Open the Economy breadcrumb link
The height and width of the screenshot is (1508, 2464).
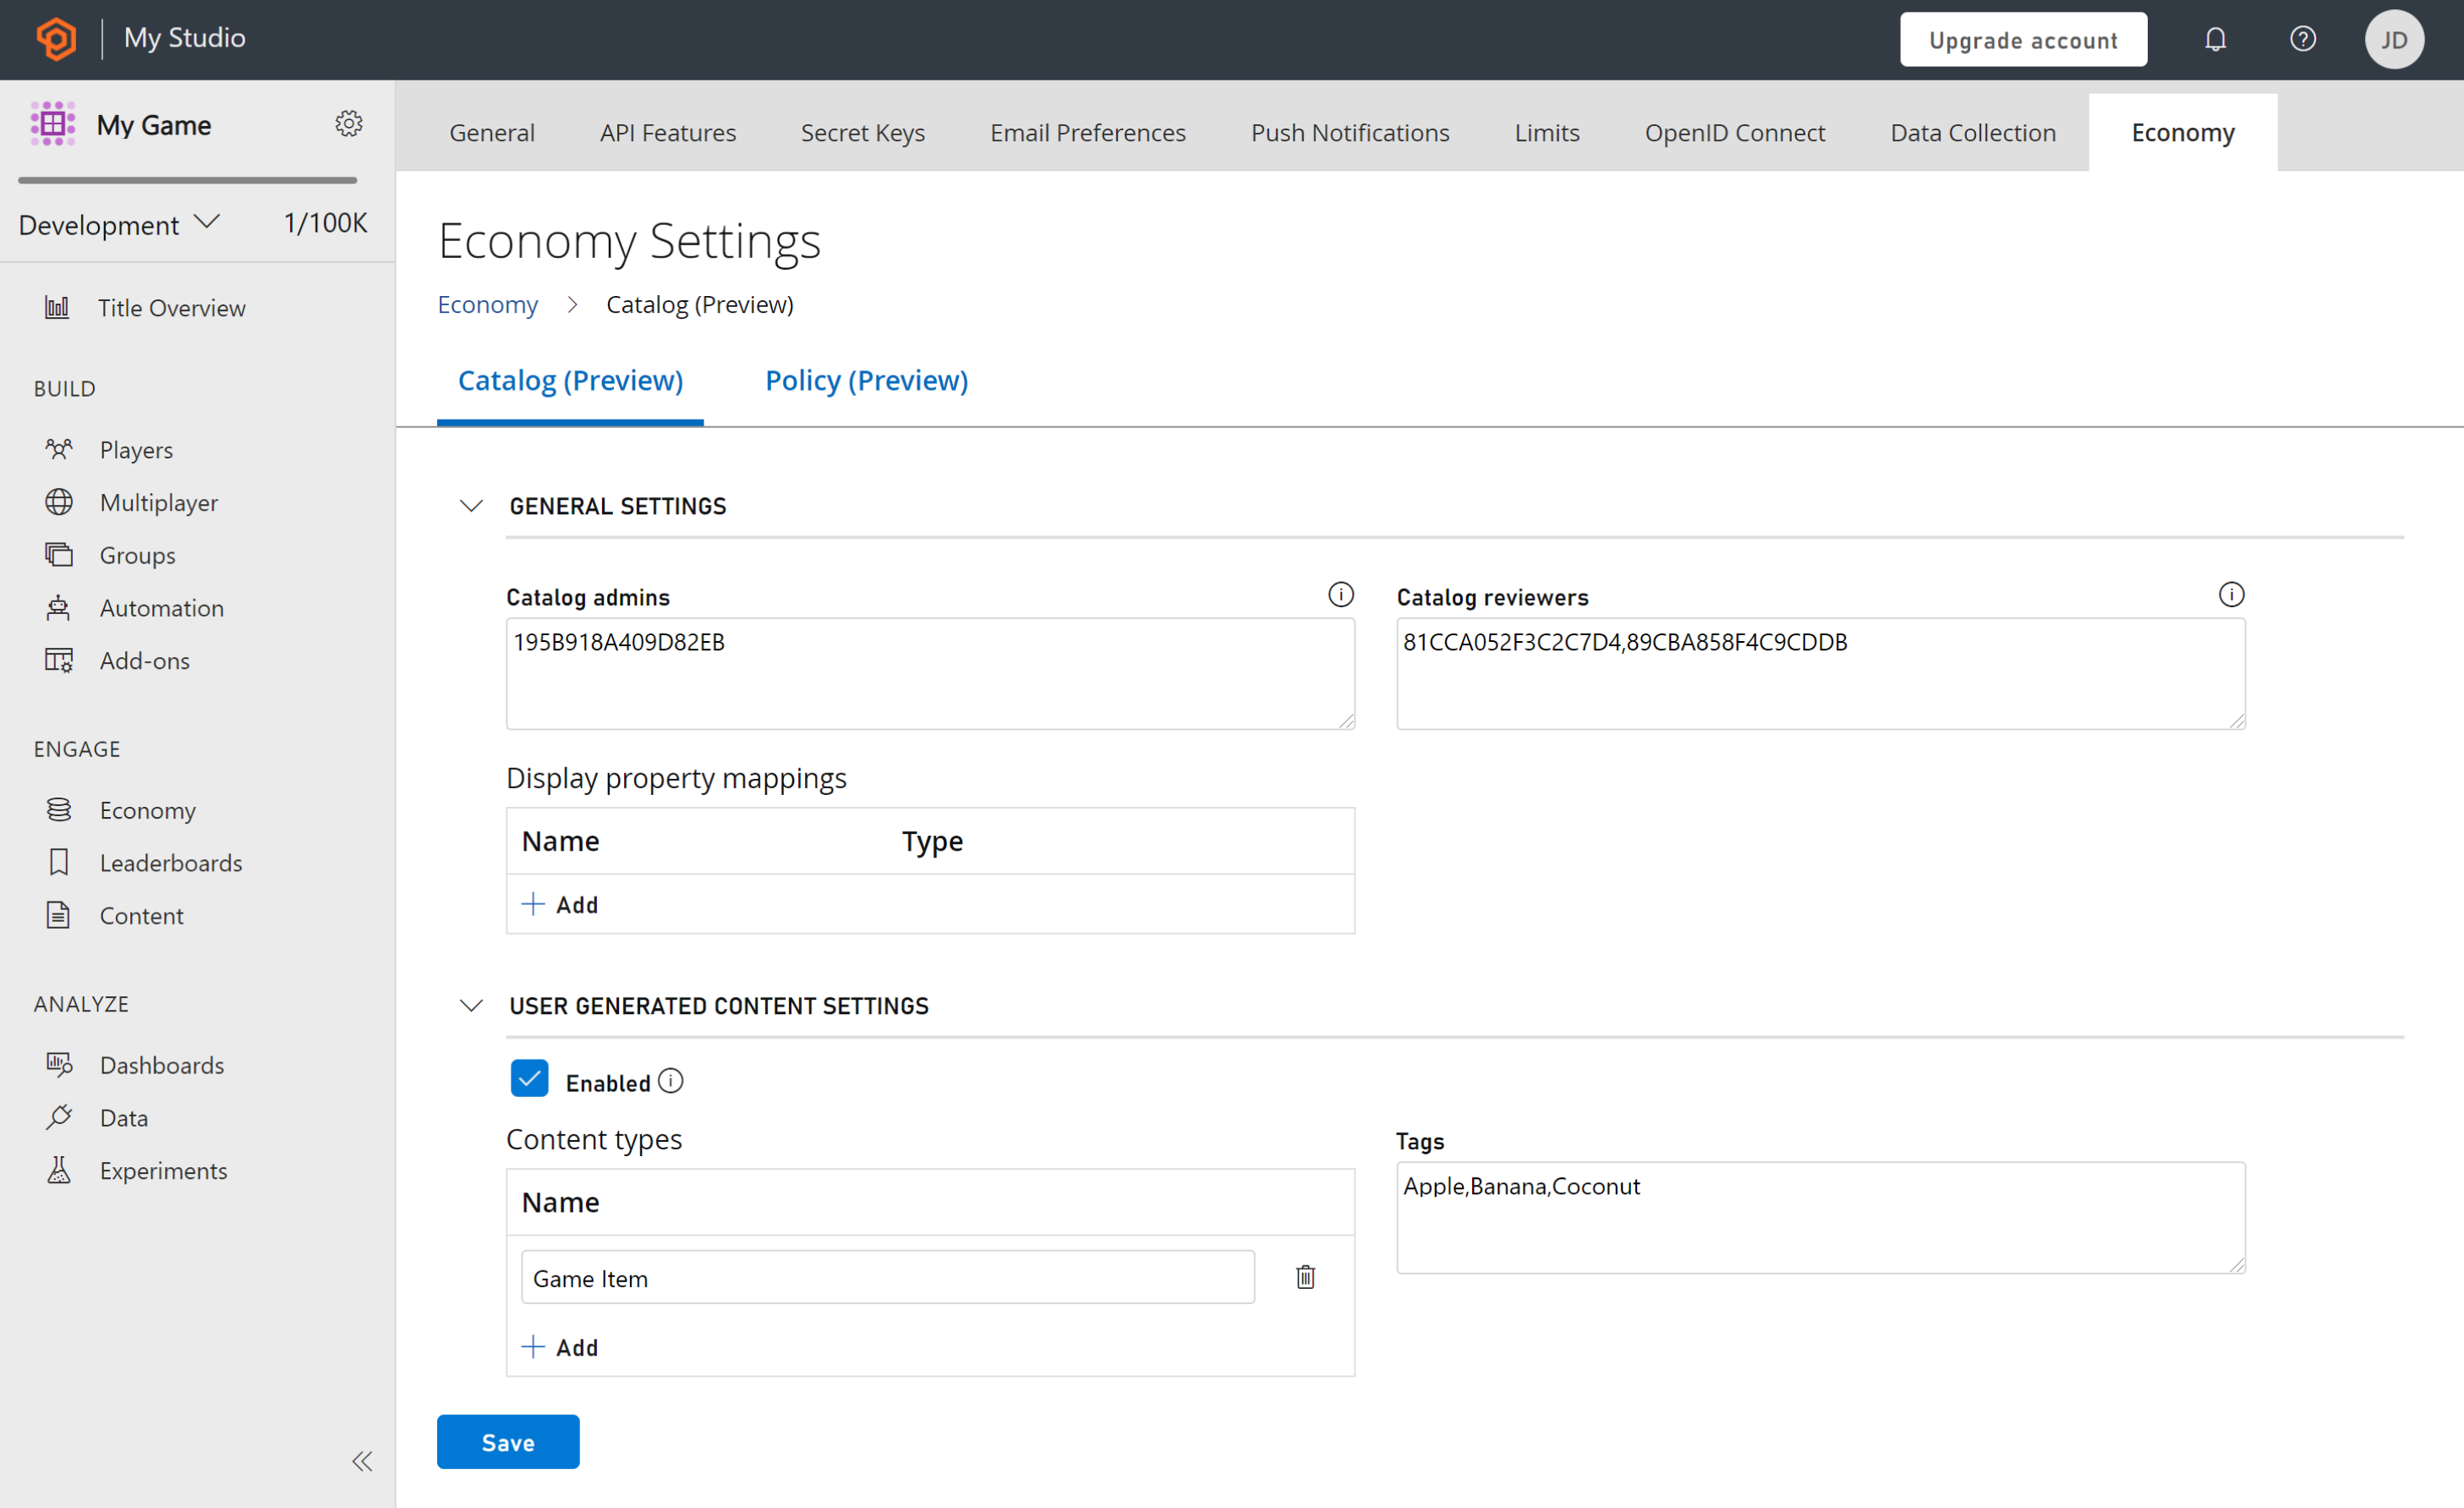(488, 303)
